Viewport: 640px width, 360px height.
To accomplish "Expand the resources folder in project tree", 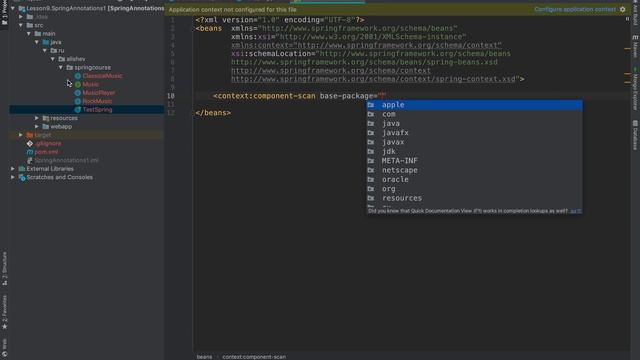I will click(37, 118).
